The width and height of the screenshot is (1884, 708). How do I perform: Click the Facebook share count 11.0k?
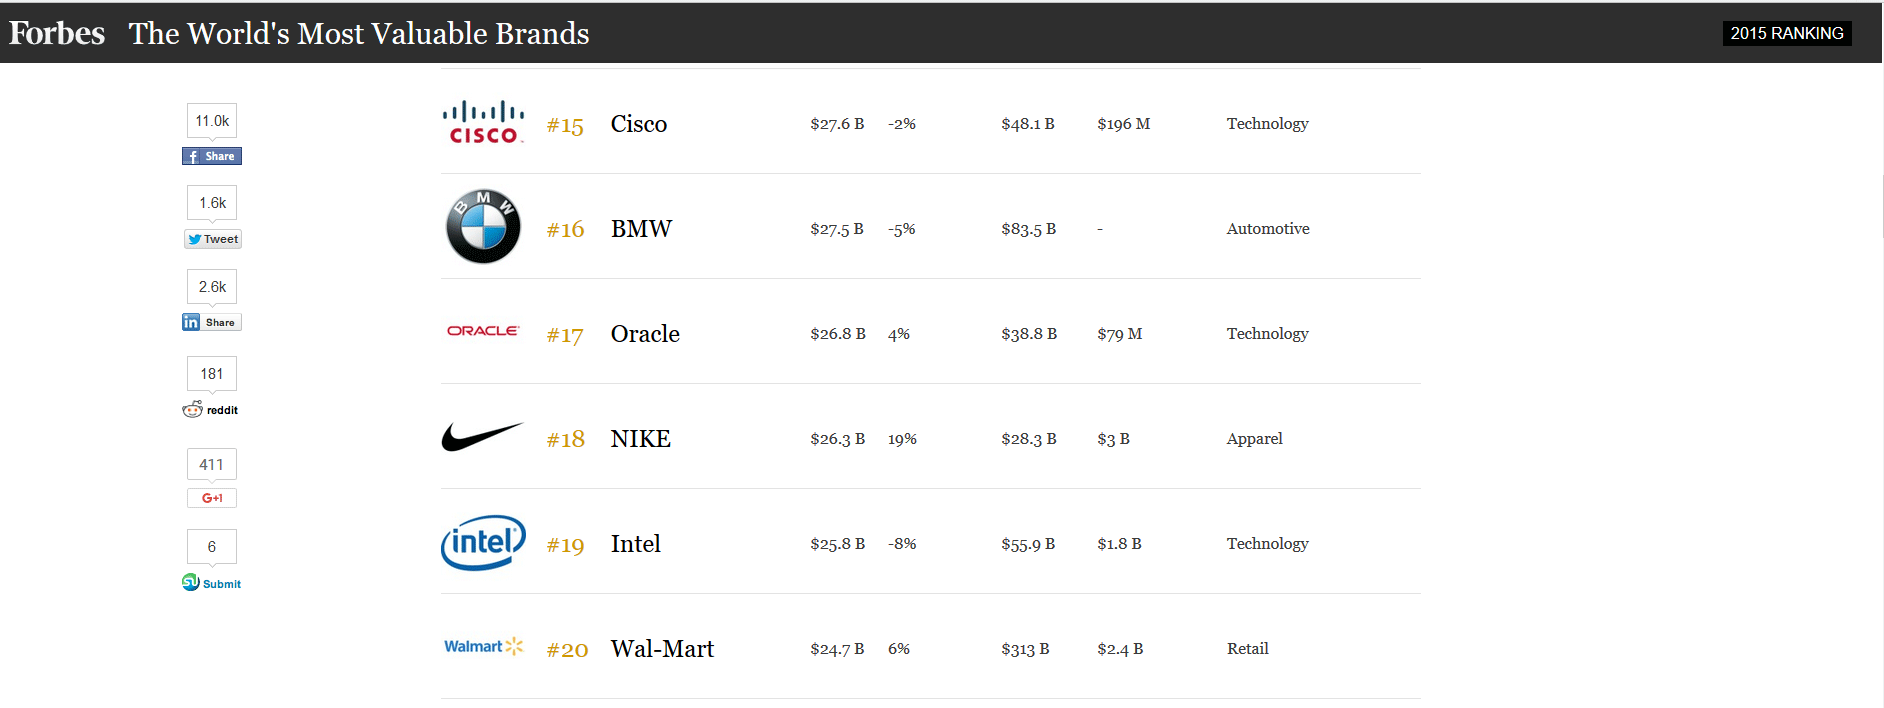tap(212, 121)
